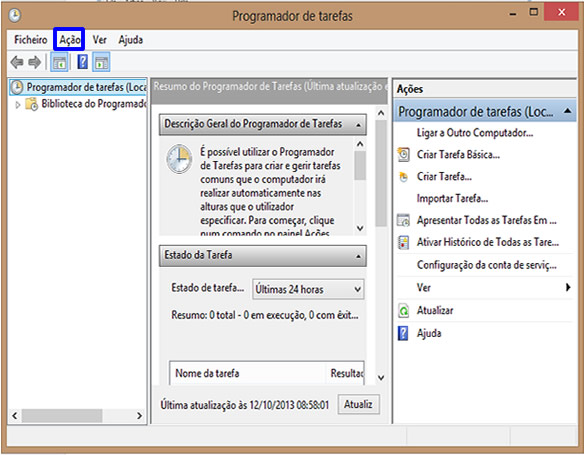This screenshot has width=584, height=455.
Task: Click the back arrow toolbar icon
Action: coord(17,62)
